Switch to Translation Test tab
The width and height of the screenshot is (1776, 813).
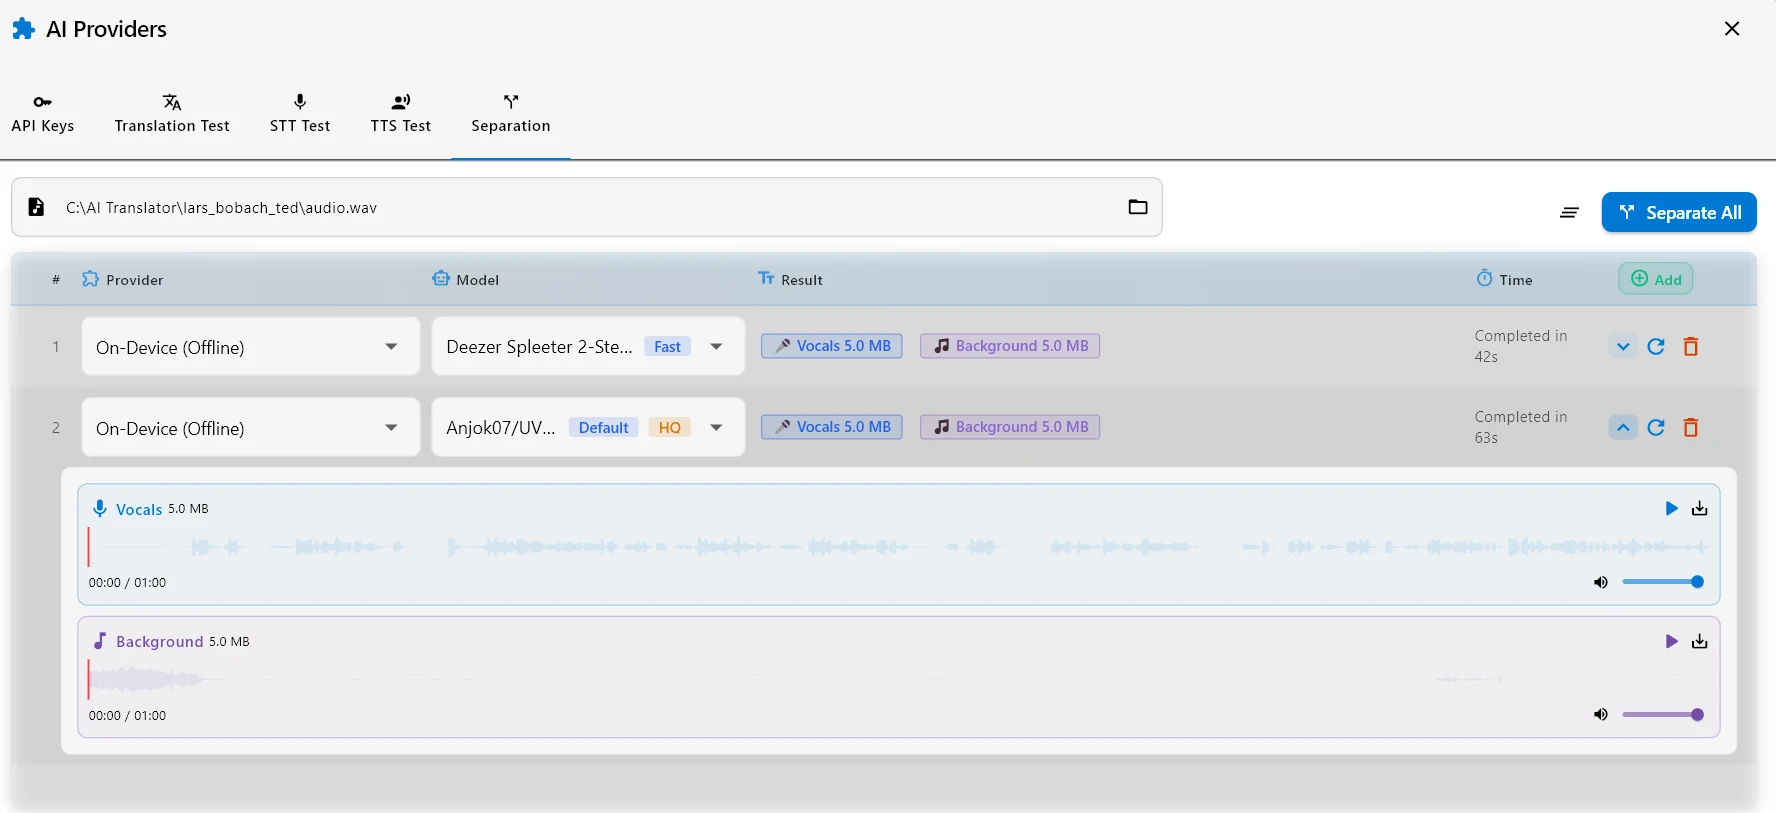[x=172, y=113]
